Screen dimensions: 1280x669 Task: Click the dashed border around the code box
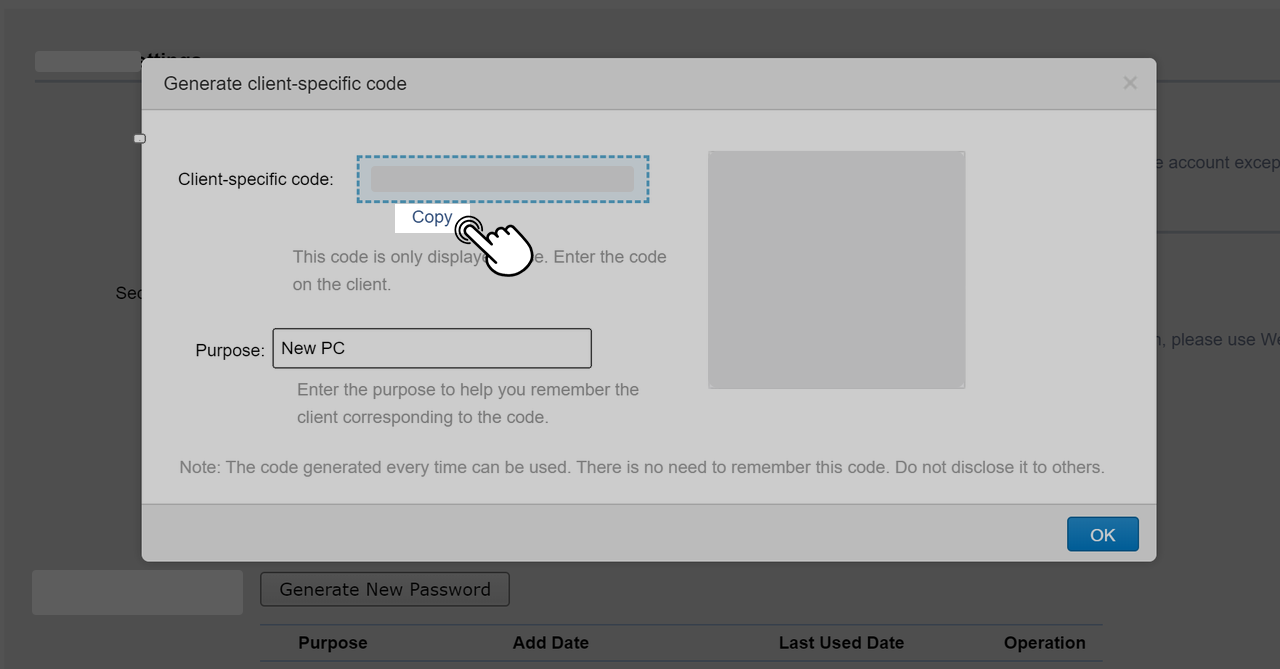(x=503, y=155)
